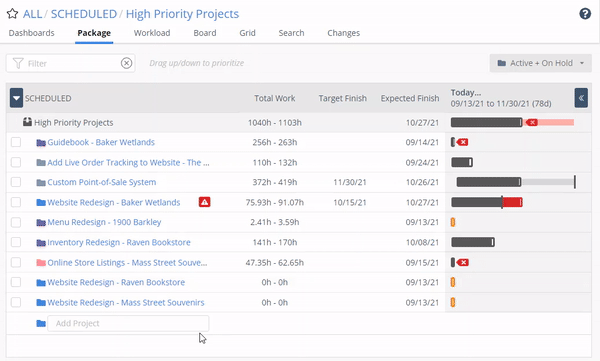This screenshot has height=361, width=600.
Task: Click the ALL breadcrumb link
Action: pyautogui.click(x=32, y=14)
